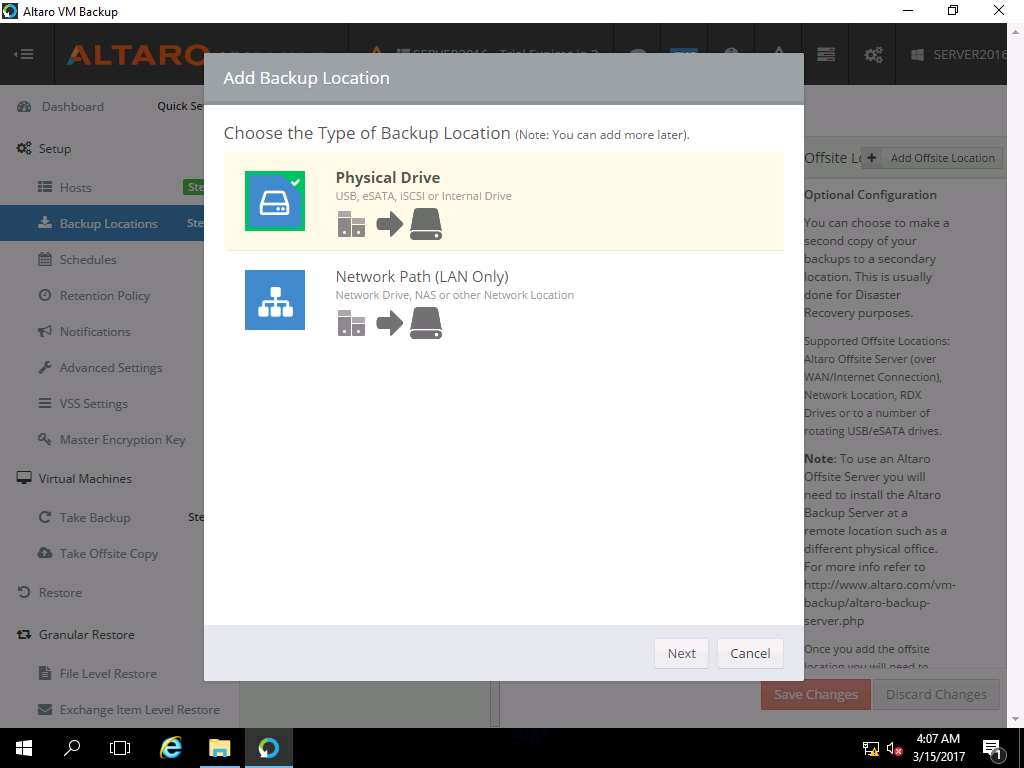
Task: Open Windows Start menu
Action: (x=24, y=748)
